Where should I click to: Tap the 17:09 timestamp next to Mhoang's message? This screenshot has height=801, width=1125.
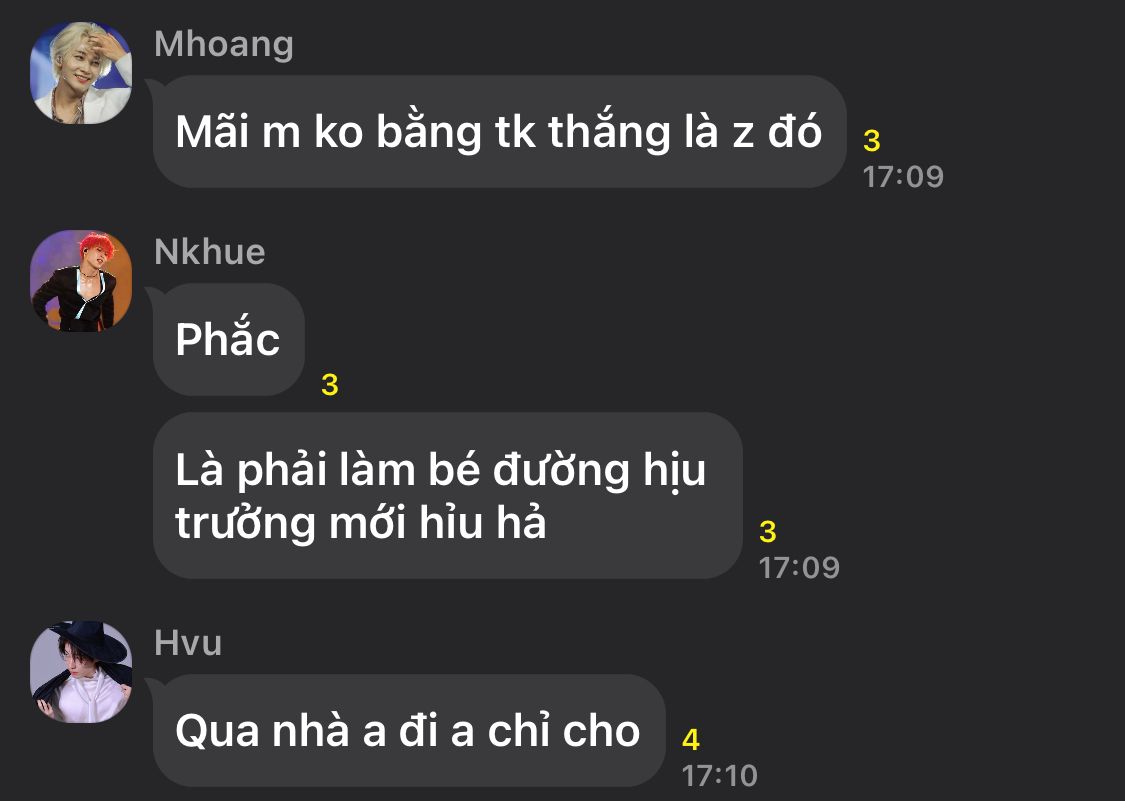click(x=903, y=177)
